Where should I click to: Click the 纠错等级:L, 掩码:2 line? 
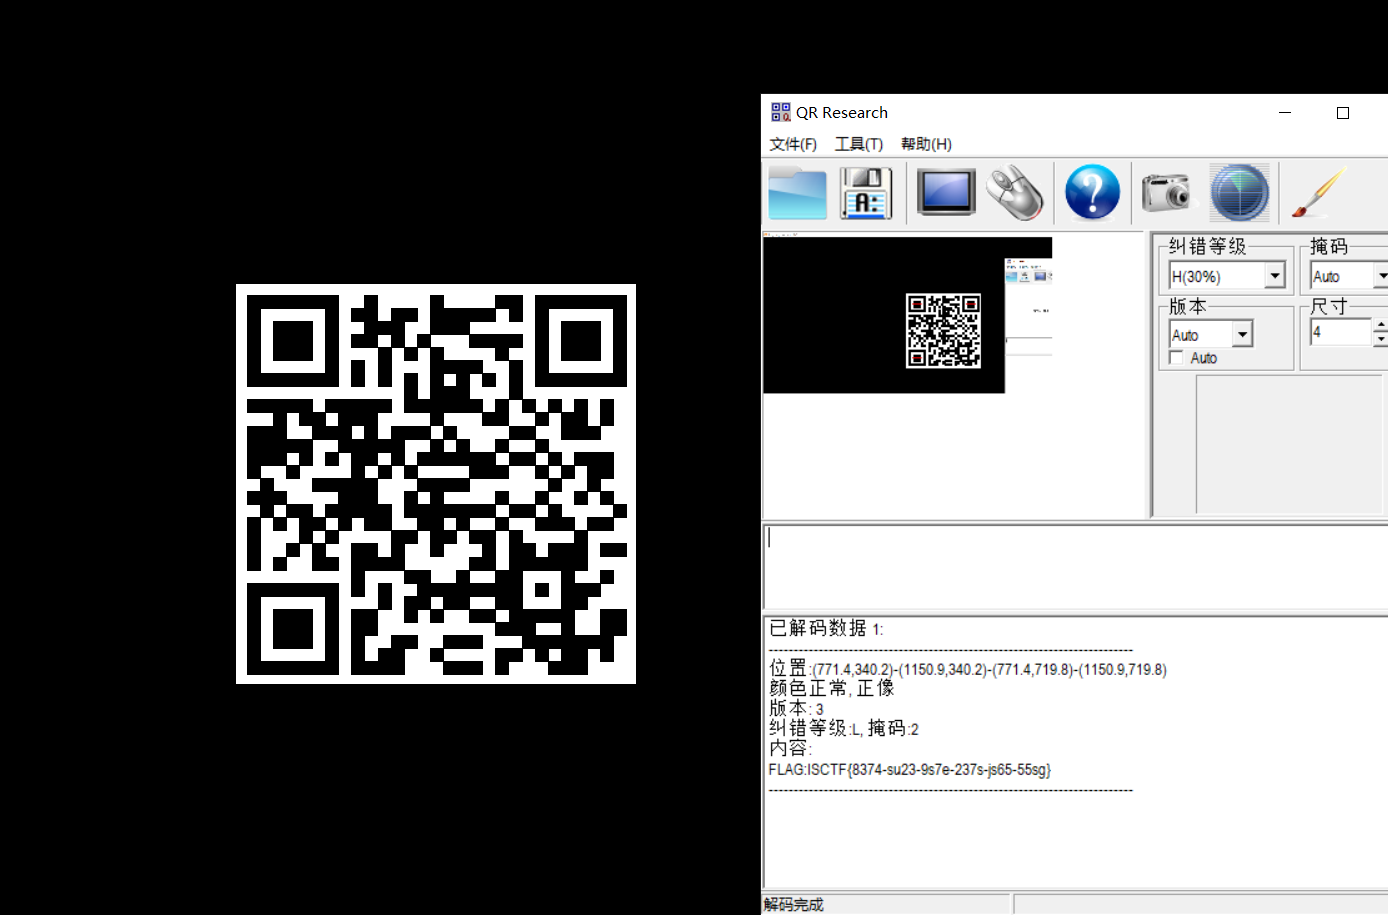[843, 728]
